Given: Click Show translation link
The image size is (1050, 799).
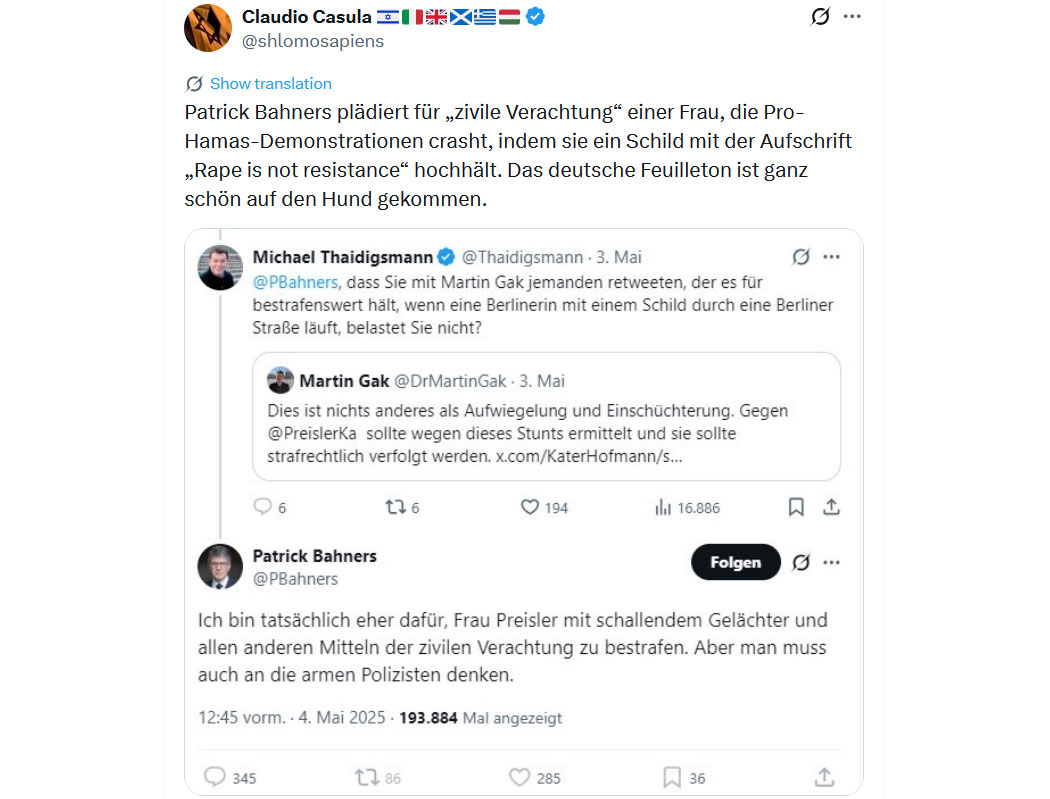Looking at the screenshot, I should (x=270, y=84).
